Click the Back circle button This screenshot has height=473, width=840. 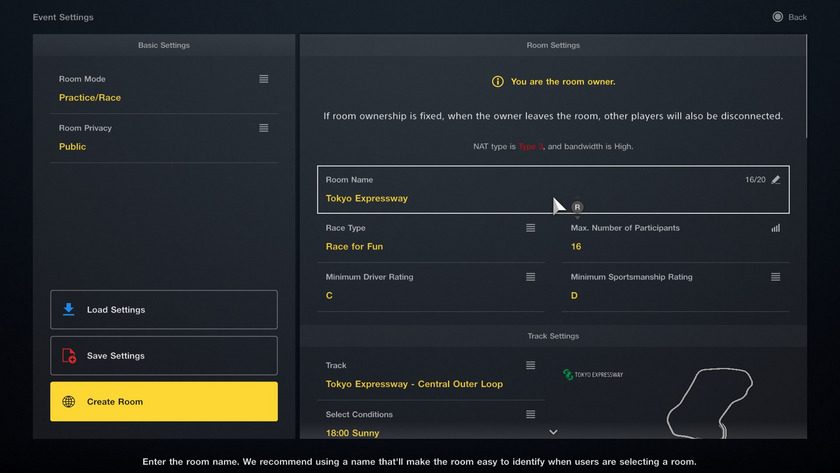pos(777,17)
